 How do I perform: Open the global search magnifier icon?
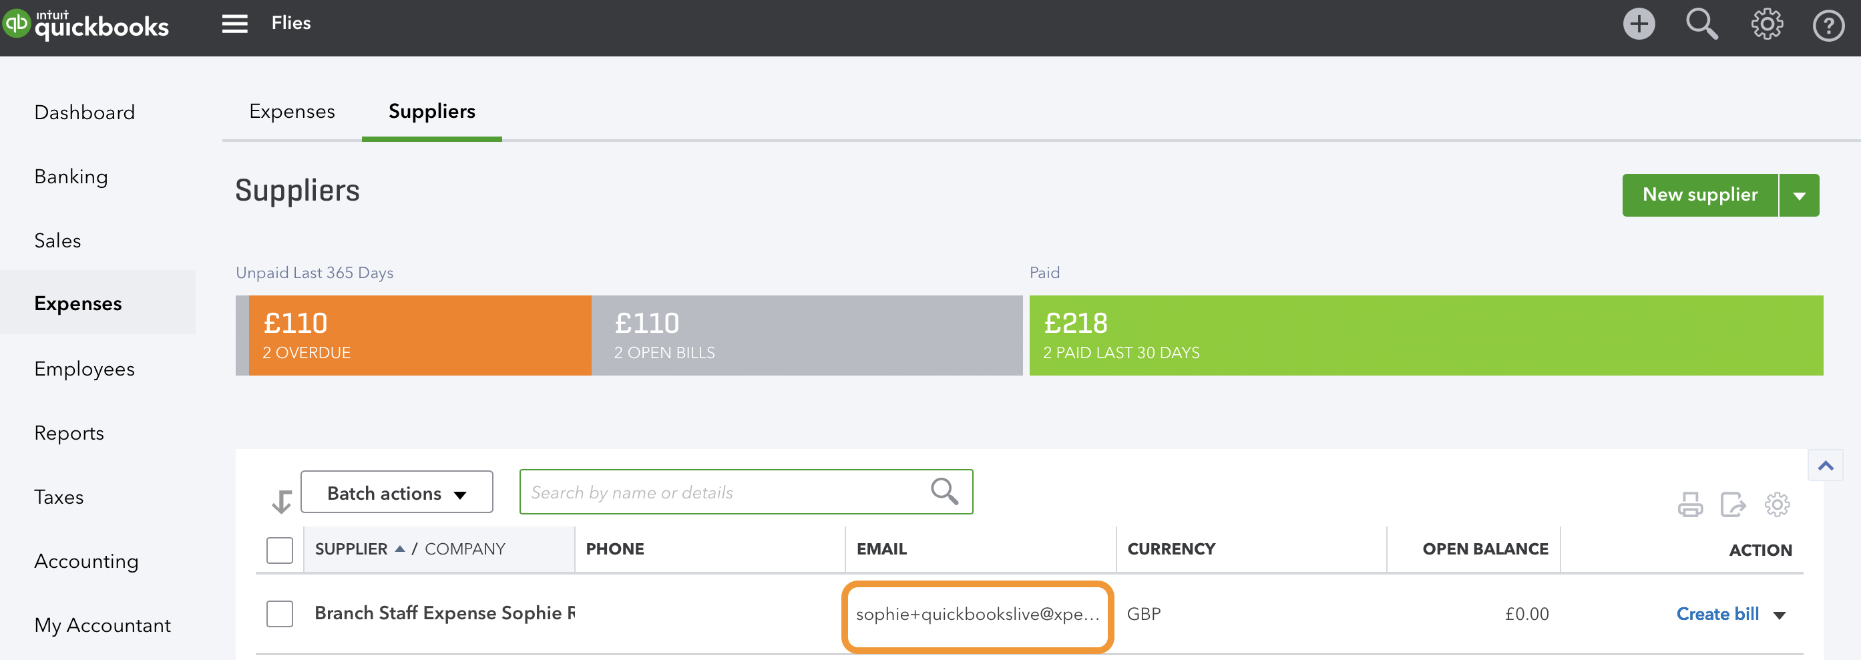tap(1702, 24)
